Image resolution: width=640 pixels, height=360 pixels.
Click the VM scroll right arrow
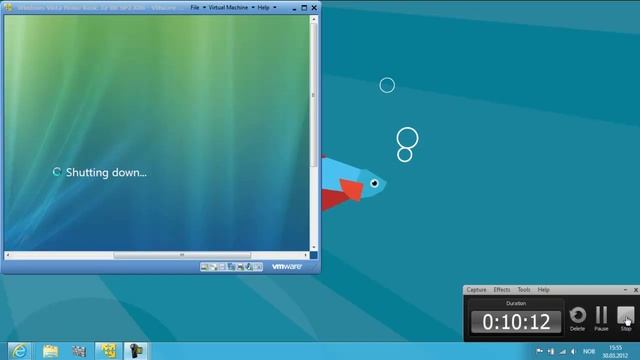pos(306,255)
